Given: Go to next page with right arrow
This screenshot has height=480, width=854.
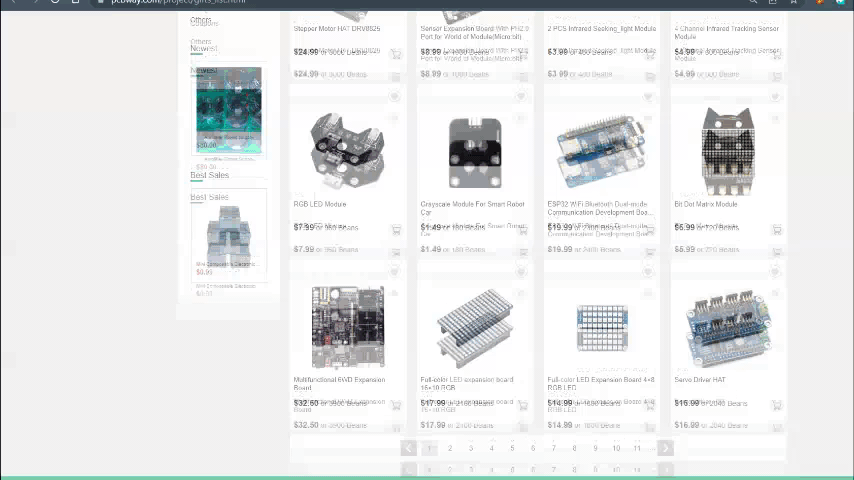Looking at the screenshot, I should tap(666, 448).
